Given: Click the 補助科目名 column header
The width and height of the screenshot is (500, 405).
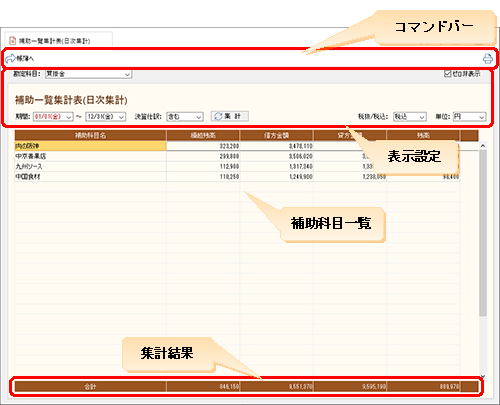Looking at the screenshot, I should (90, 135).
